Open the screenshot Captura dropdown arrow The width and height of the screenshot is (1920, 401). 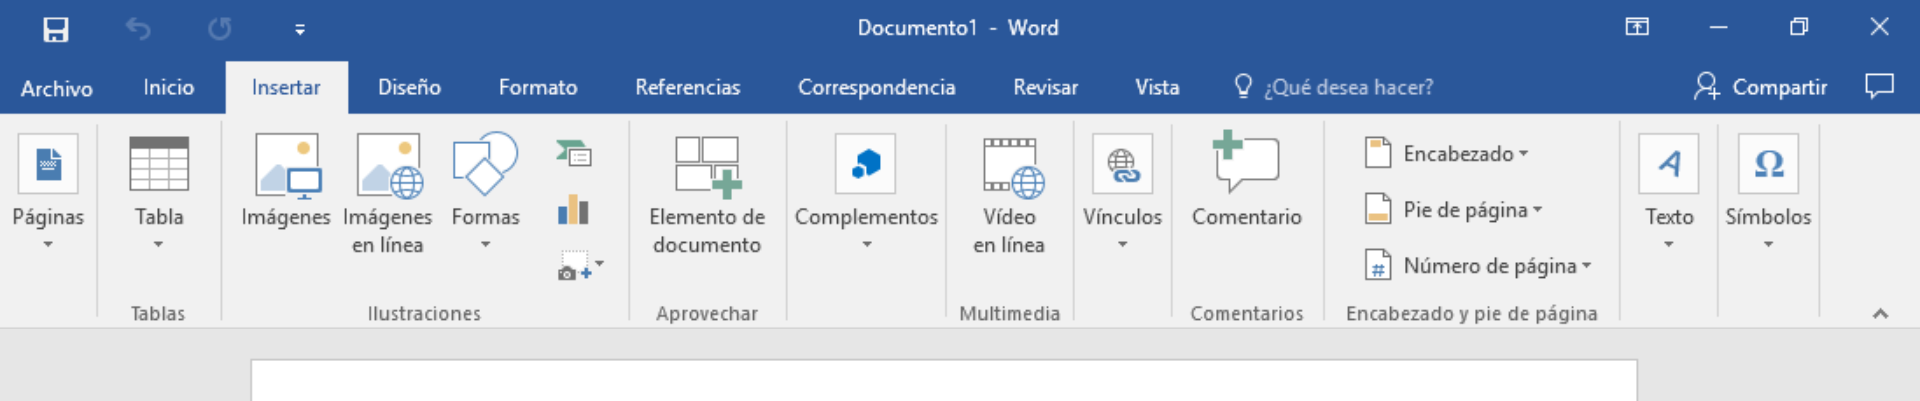[x=599, y=264]
